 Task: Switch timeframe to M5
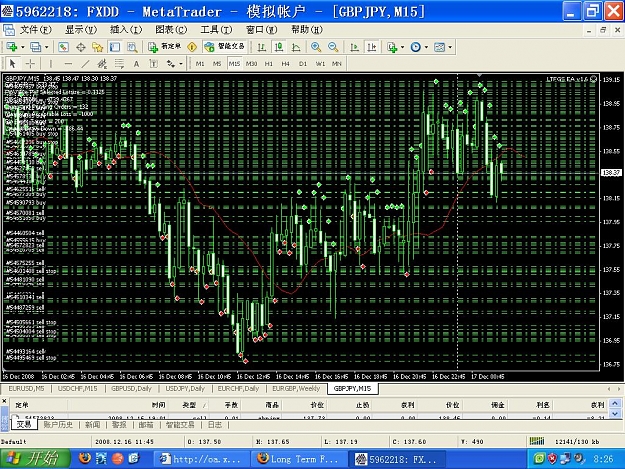tap(217, 63)
